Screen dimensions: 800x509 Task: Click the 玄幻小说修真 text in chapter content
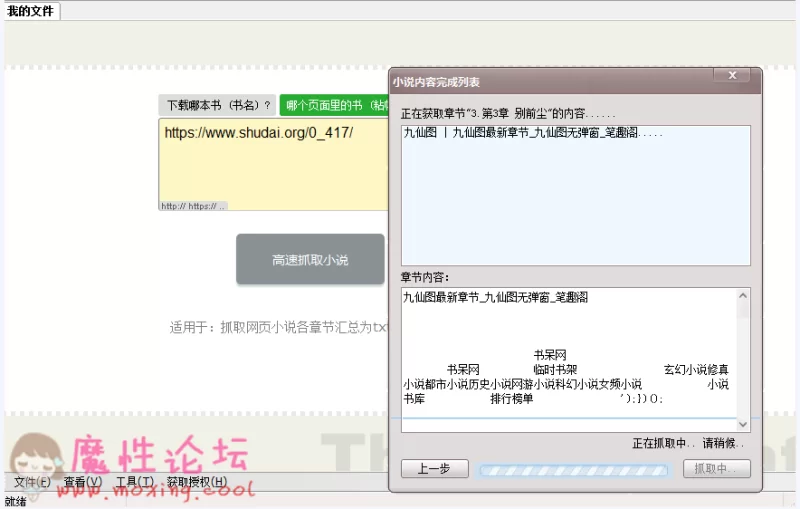click(696, 369)
